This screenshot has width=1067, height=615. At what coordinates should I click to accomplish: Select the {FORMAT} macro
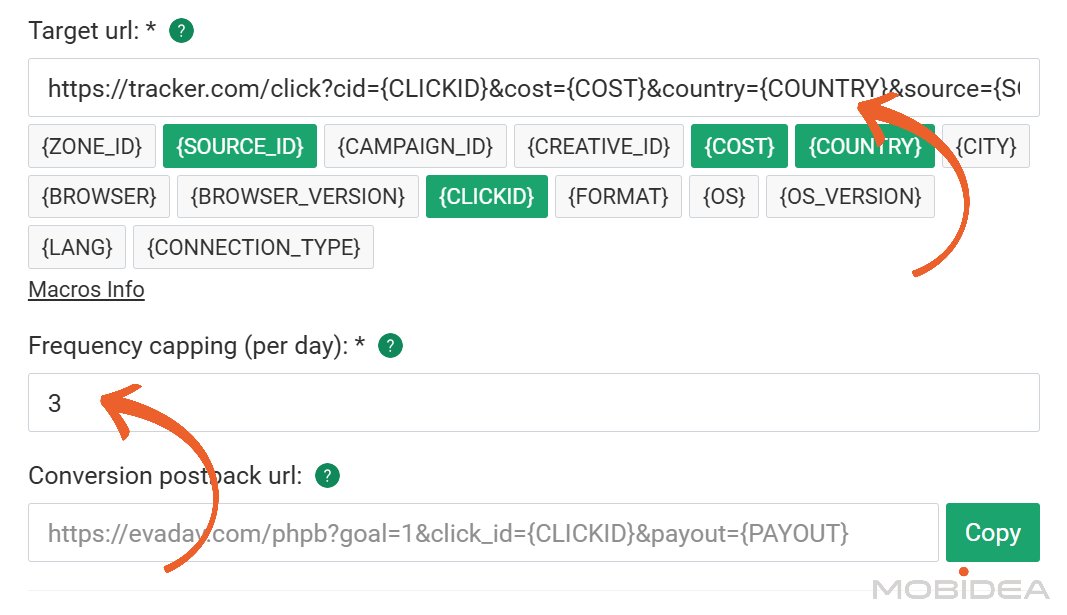tap(619, 197)
